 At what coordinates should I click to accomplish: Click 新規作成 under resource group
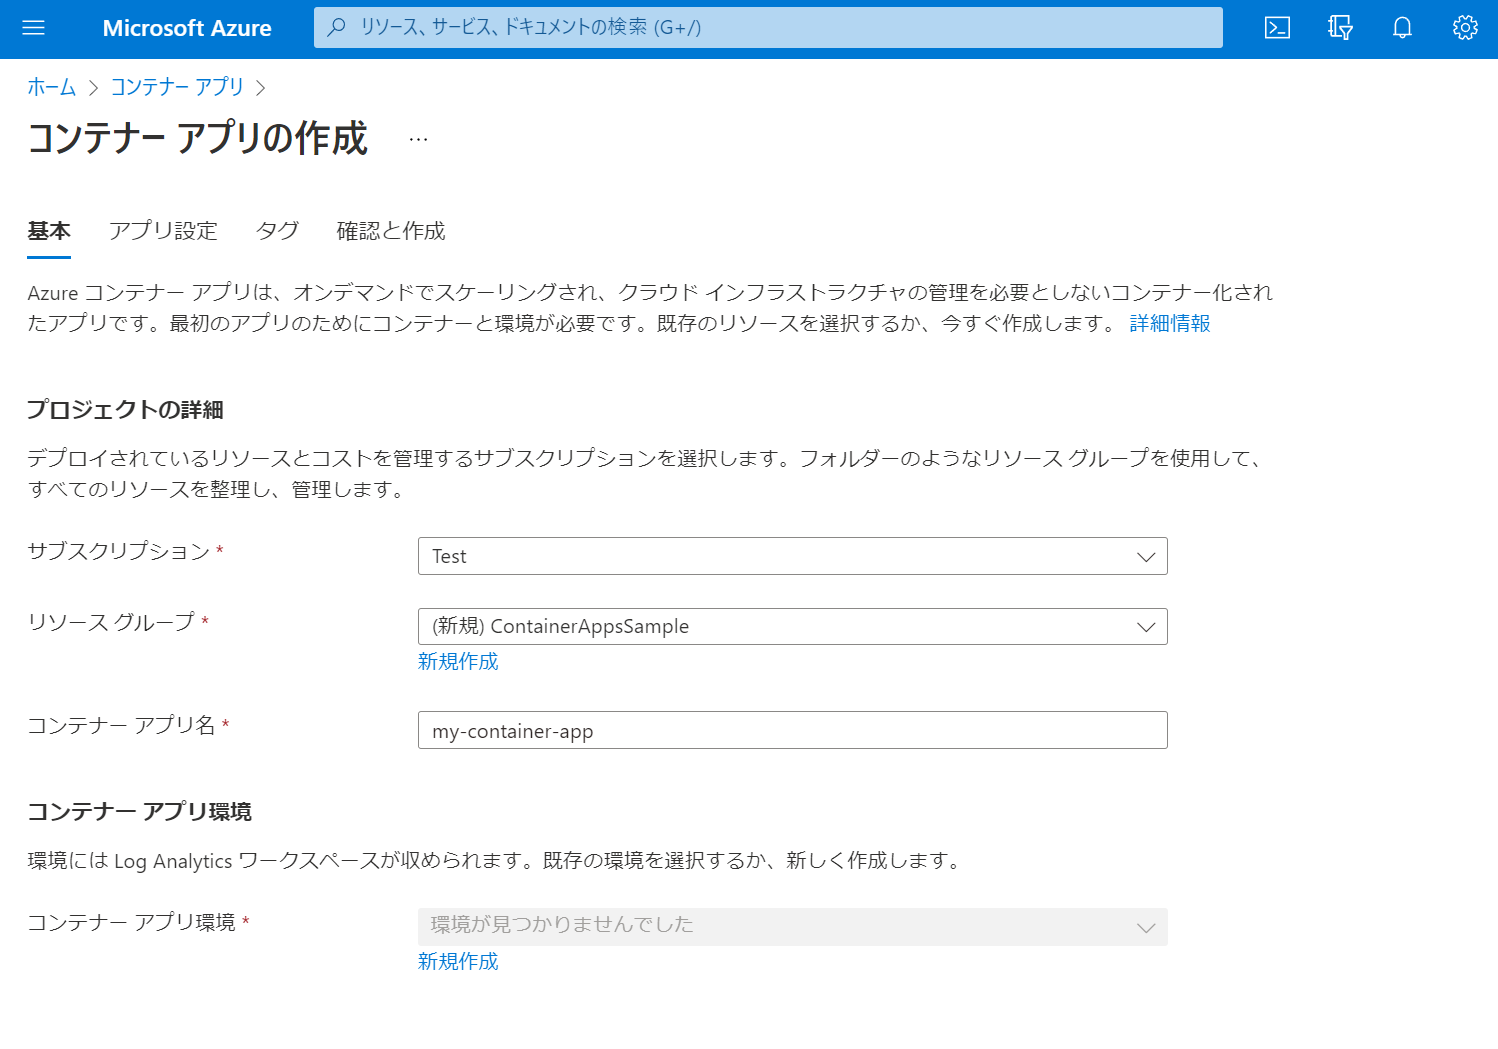tap(457, 661)
